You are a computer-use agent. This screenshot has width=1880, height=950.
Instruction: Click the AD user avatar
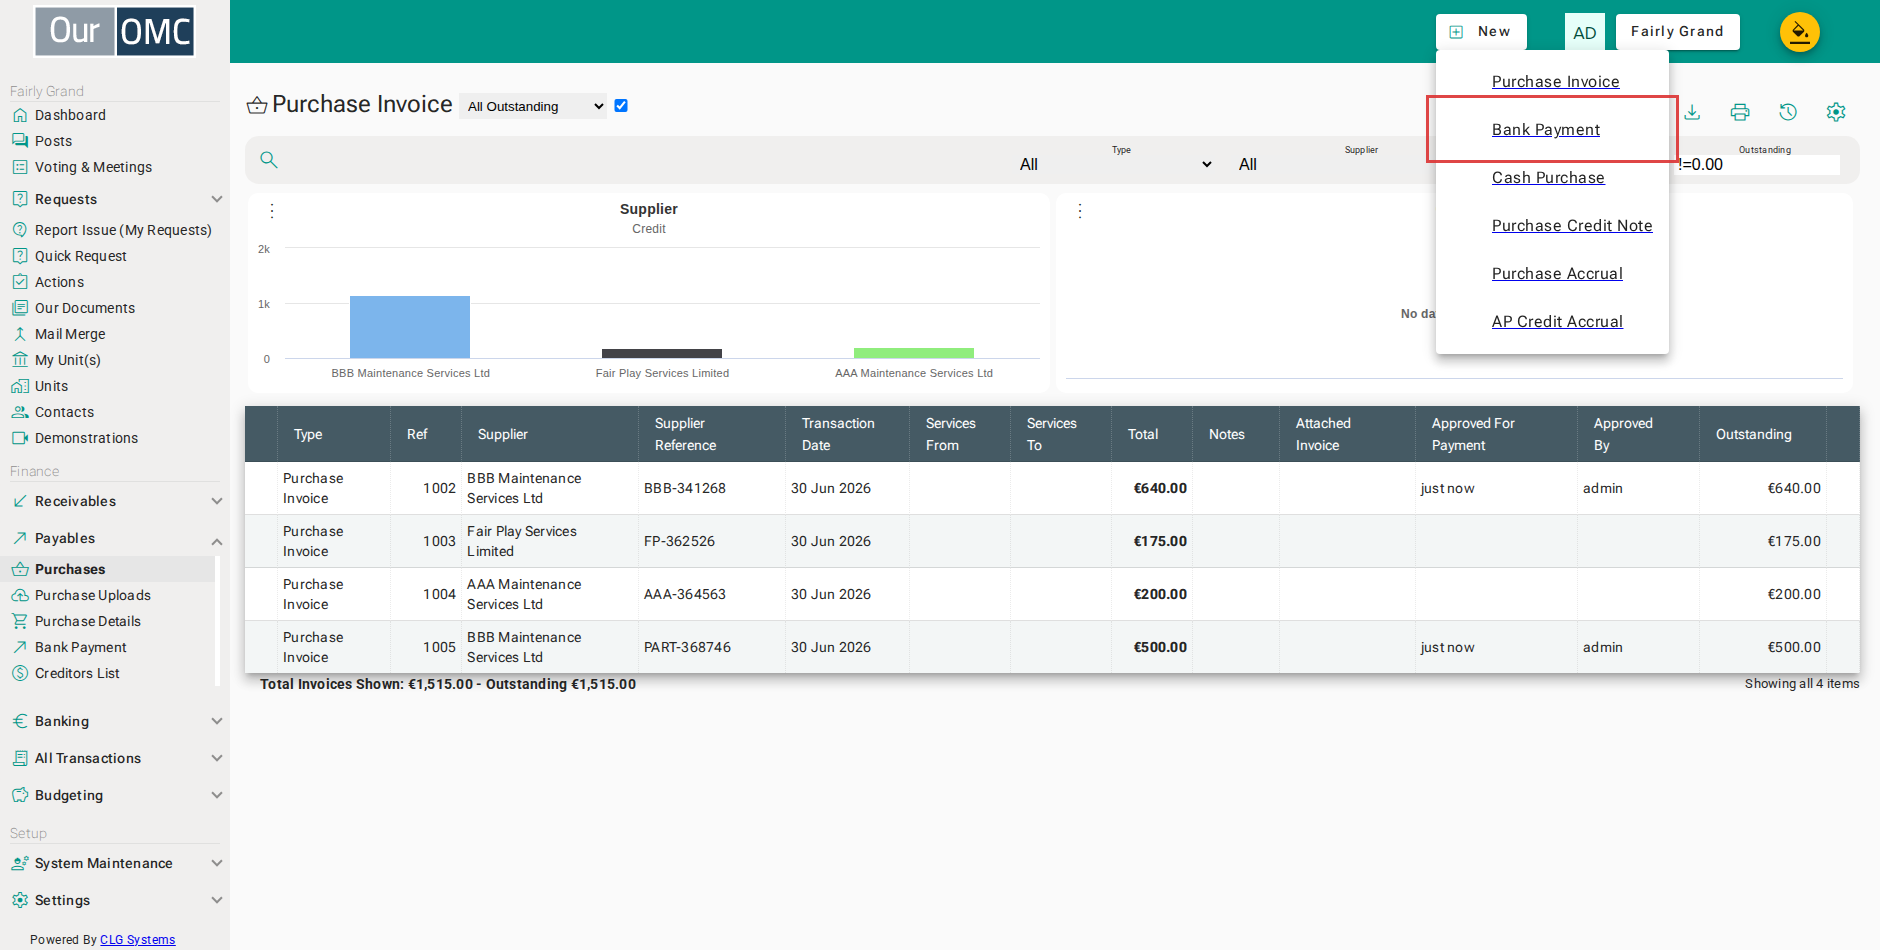[1585, 32]
